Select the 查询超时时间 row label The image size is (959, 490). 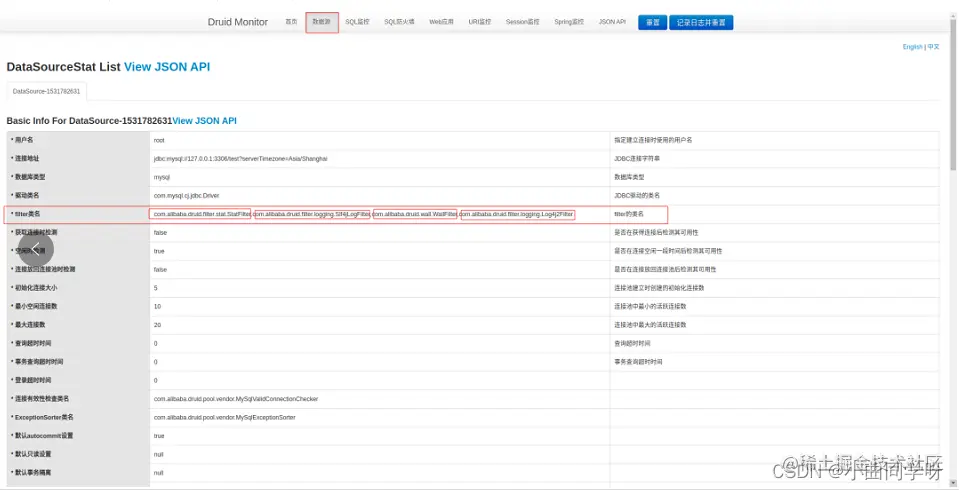(x=33, y=343)
